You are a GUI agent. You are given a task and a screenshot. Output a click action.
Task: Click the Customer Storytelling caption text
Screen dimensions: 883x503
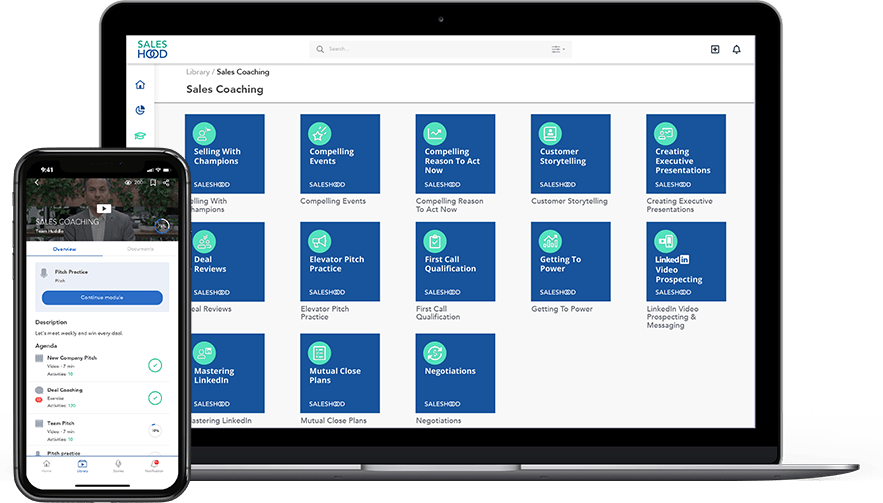[569, 201]
